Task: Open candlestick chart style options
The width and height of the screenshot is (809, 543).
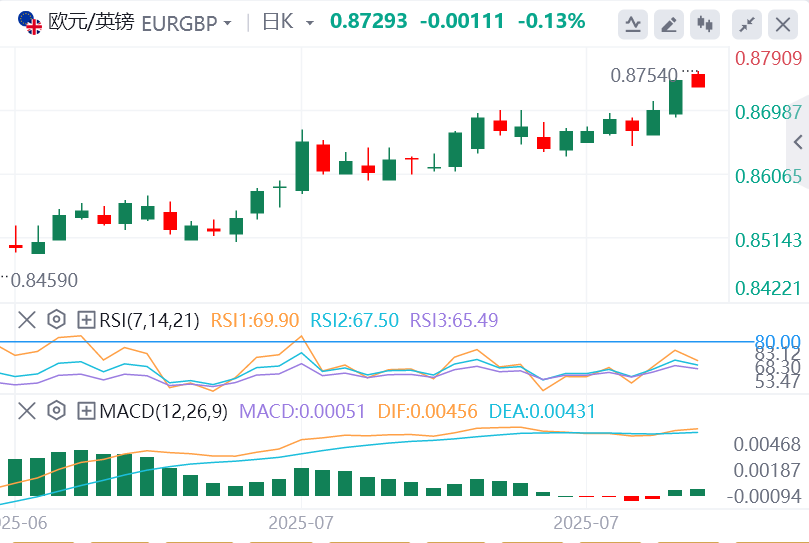Action: tap(705, 24)
